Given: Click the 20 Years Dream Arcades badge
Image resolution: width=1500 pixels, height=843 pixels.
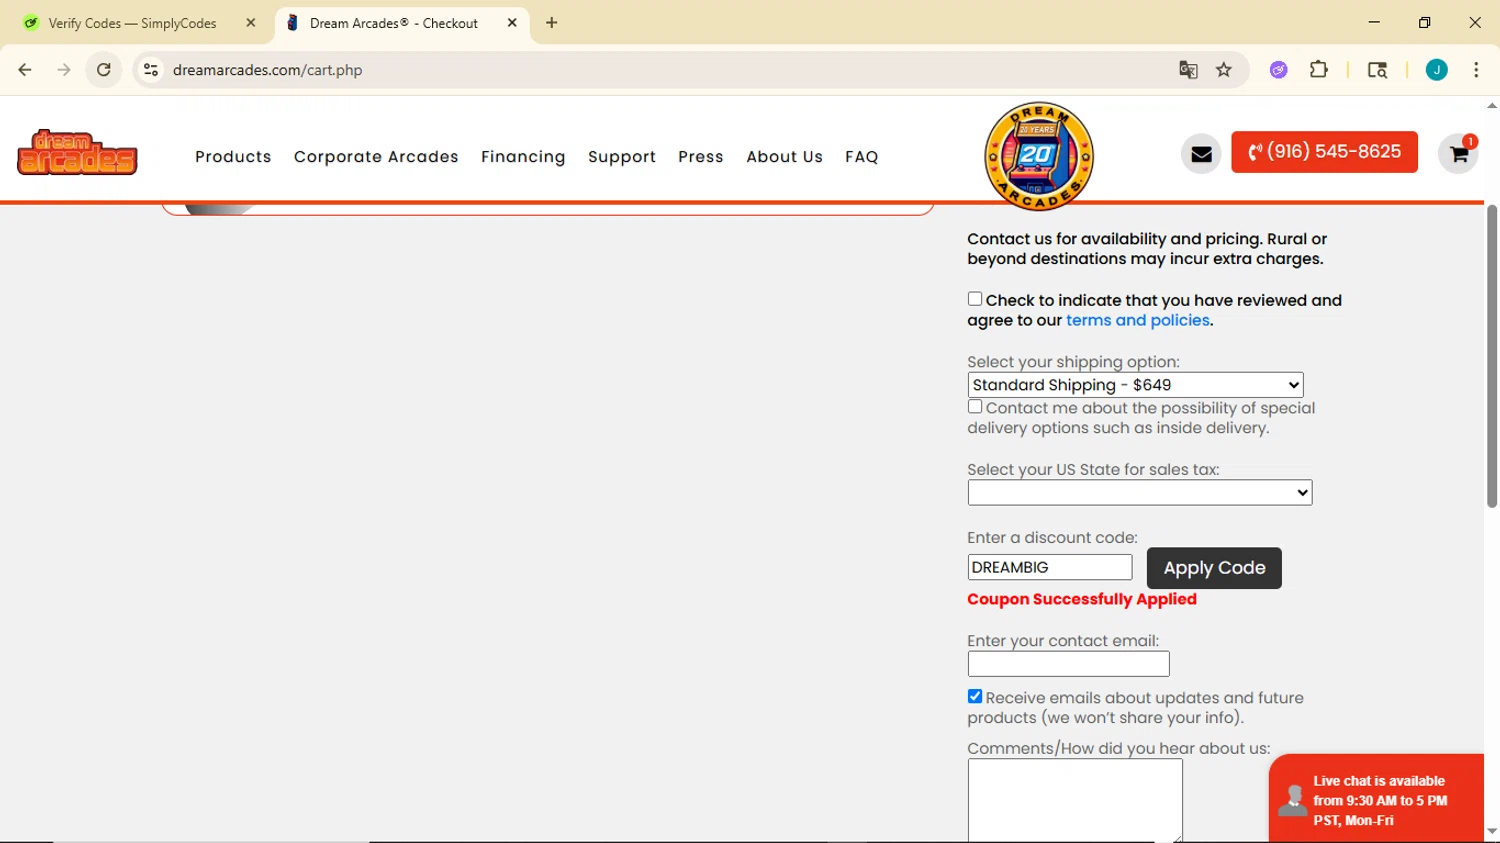Looking at the screenshot, I should 1039,156.
